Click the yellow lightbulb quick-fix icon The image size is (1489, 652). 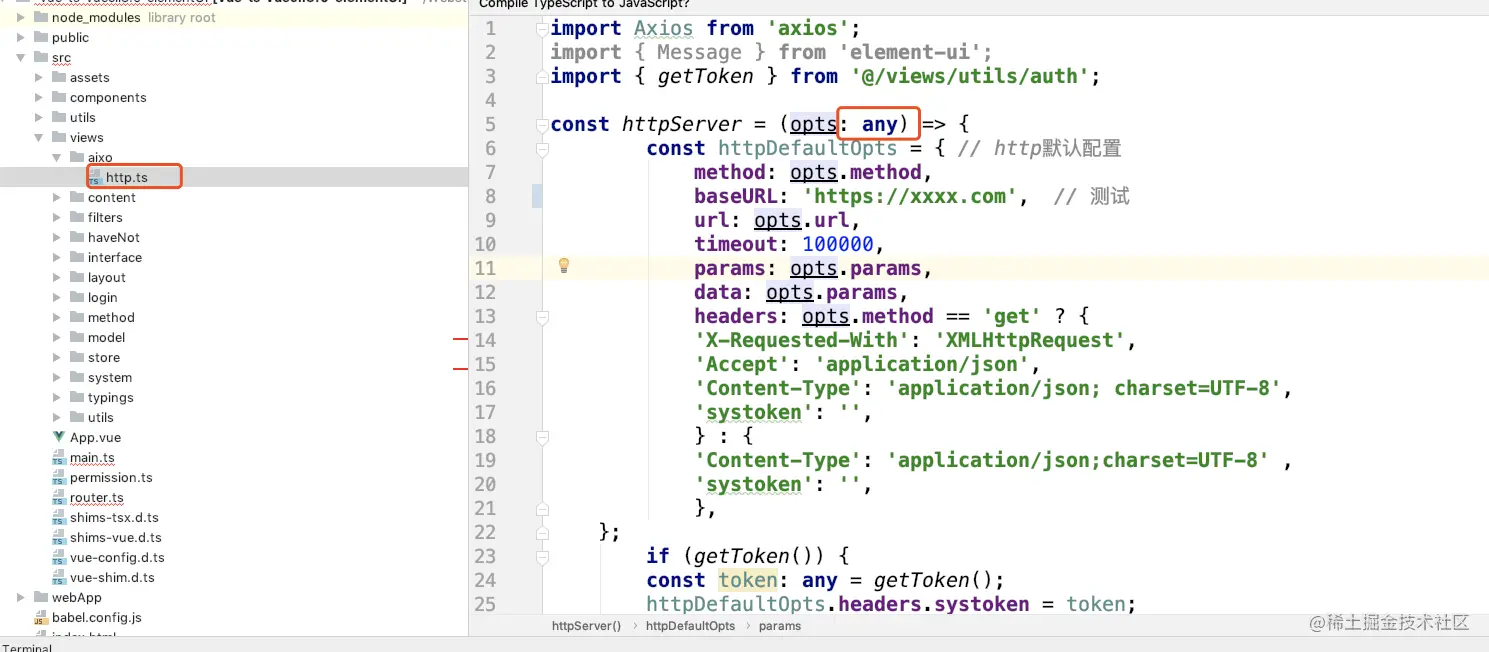pos(564,266)
